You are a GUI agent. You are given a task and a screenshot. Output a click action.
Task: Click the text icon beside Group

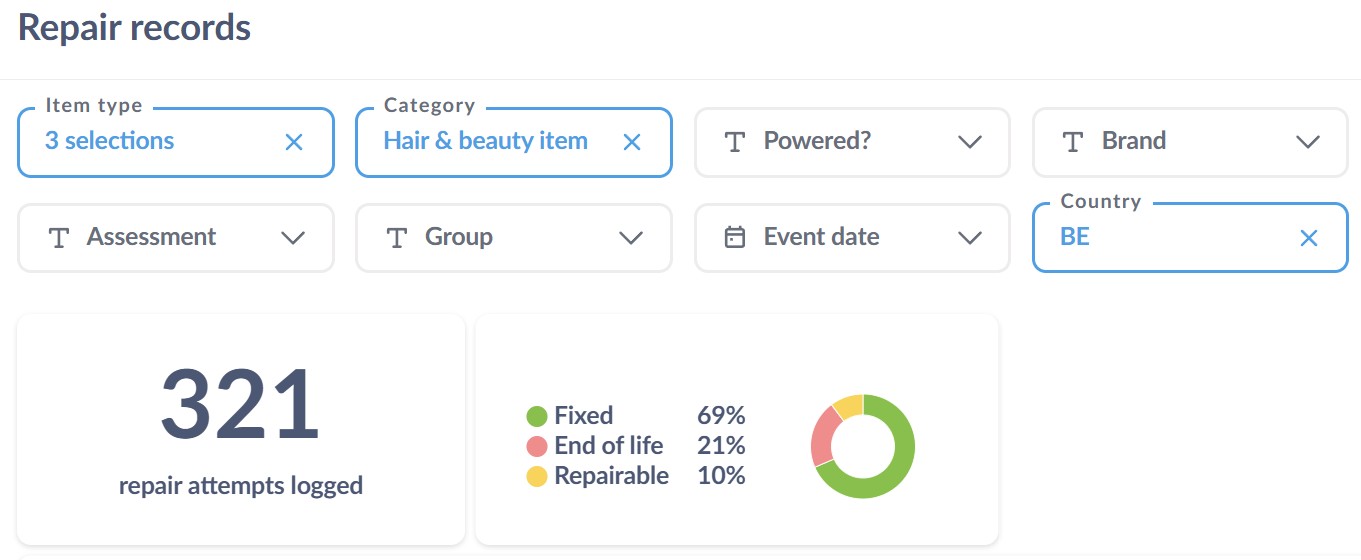(x=397, y=238)
